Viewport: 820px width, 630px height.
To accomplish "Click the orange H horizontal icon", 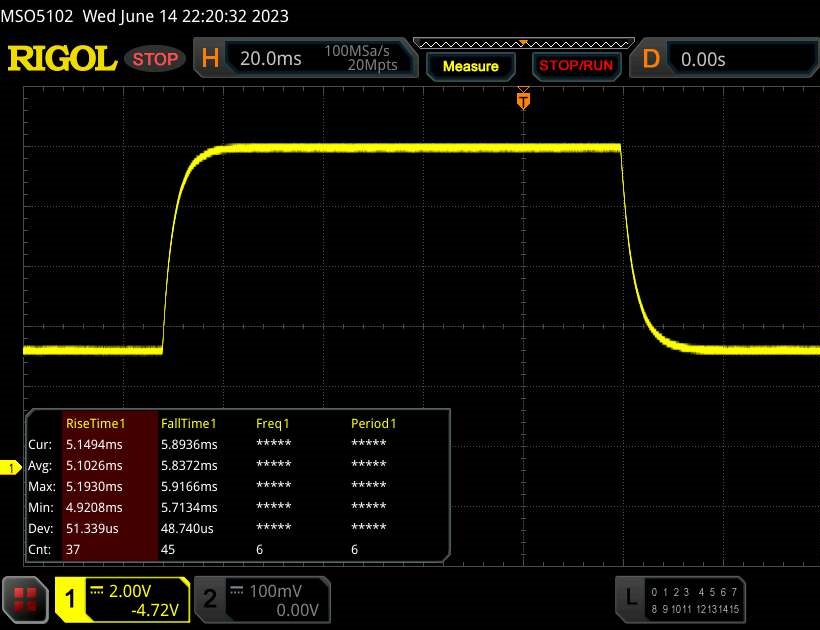I will pyautogui.click(x=210, y=59).
